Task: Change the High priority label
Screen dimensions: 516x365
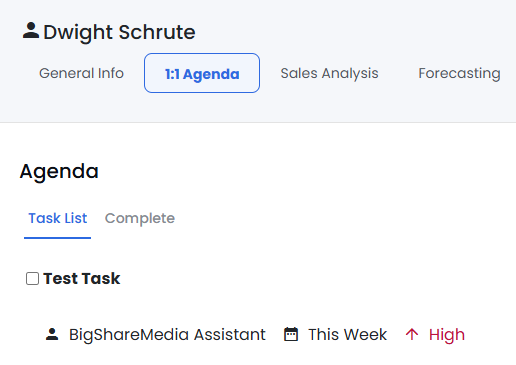Action: 447,334
